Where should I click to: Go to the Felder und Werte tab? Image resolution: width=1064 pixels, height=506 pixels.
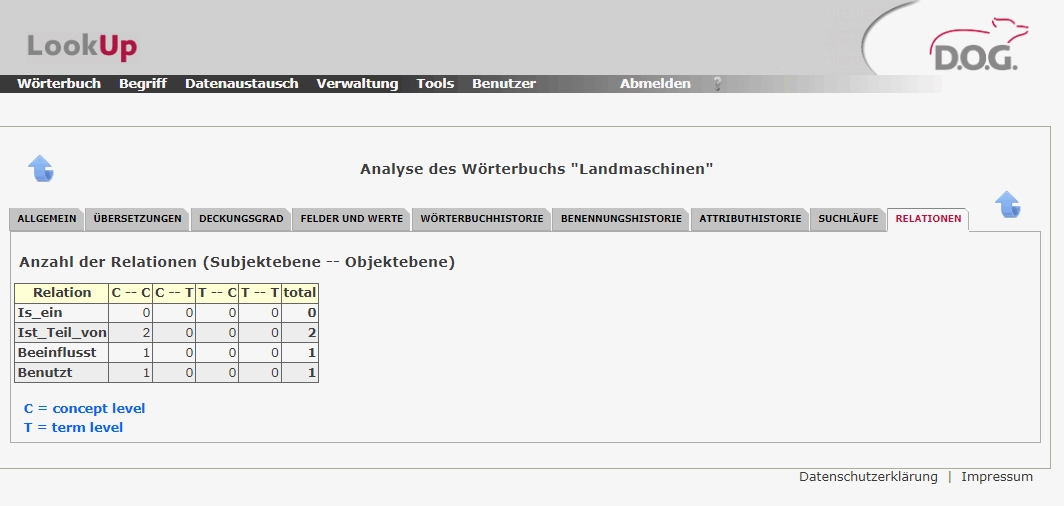352,219
